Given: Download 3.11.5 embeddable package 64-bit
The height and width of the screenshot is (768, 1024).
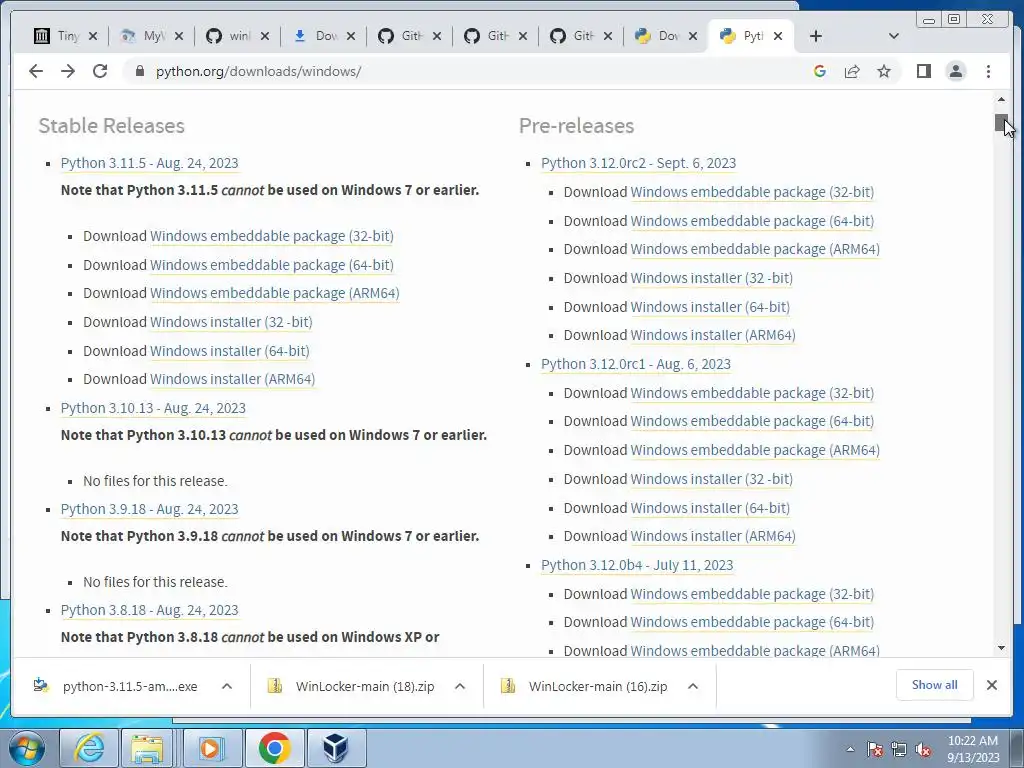Looking at the screenshot, I should (x=272, y=264).
